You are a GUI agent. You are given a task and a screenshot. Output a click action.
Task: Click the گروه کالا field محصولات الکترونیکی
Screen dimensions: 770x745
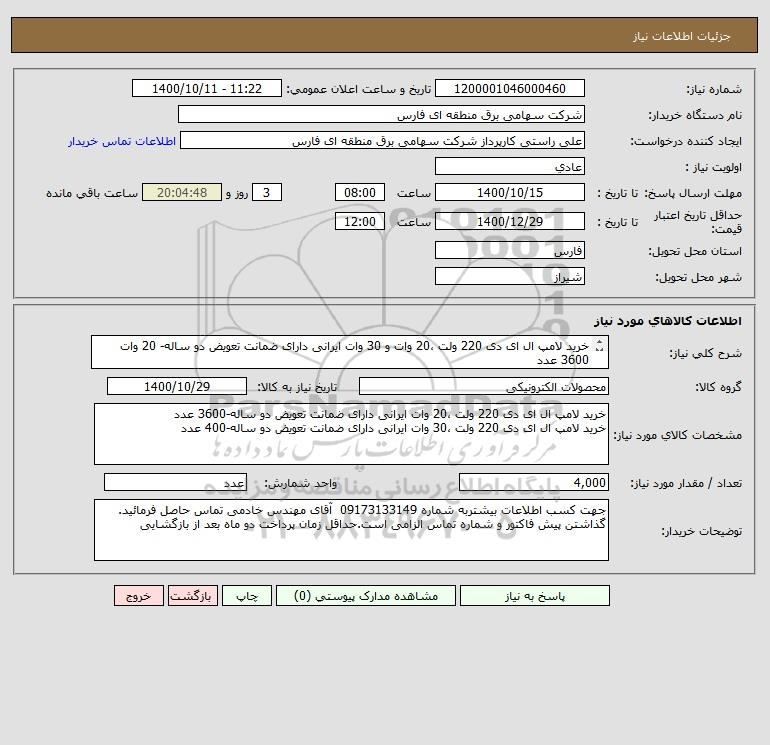tap(484, 386)
